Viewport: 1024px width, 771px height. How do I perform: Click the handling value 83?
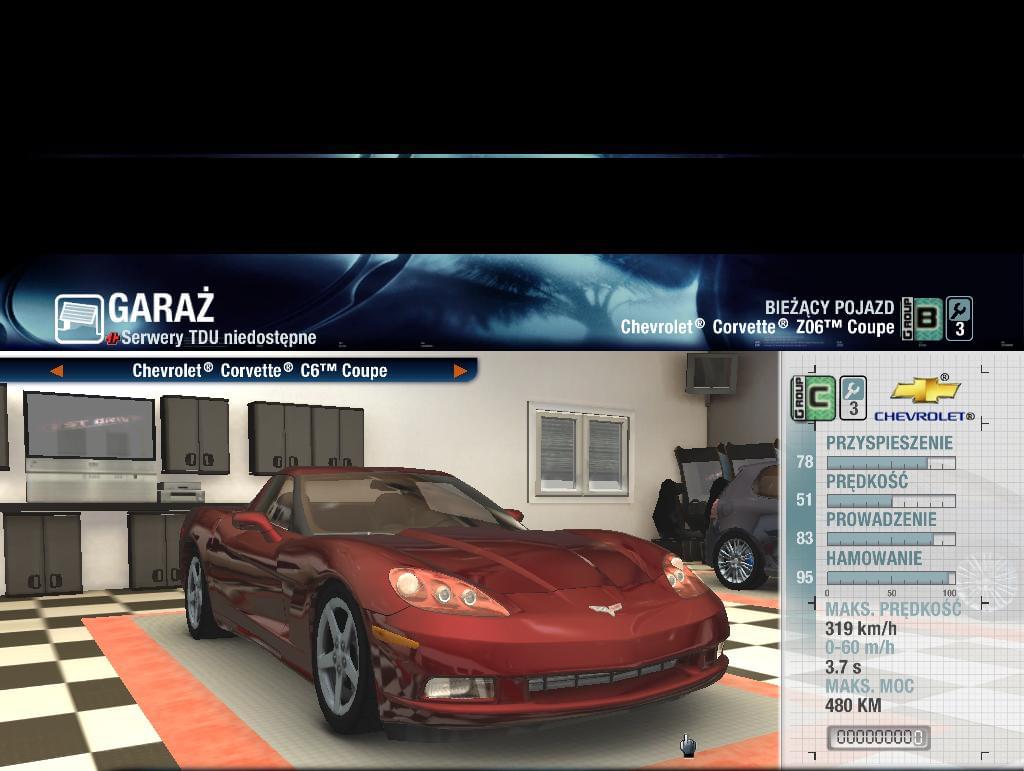point(805,539)
